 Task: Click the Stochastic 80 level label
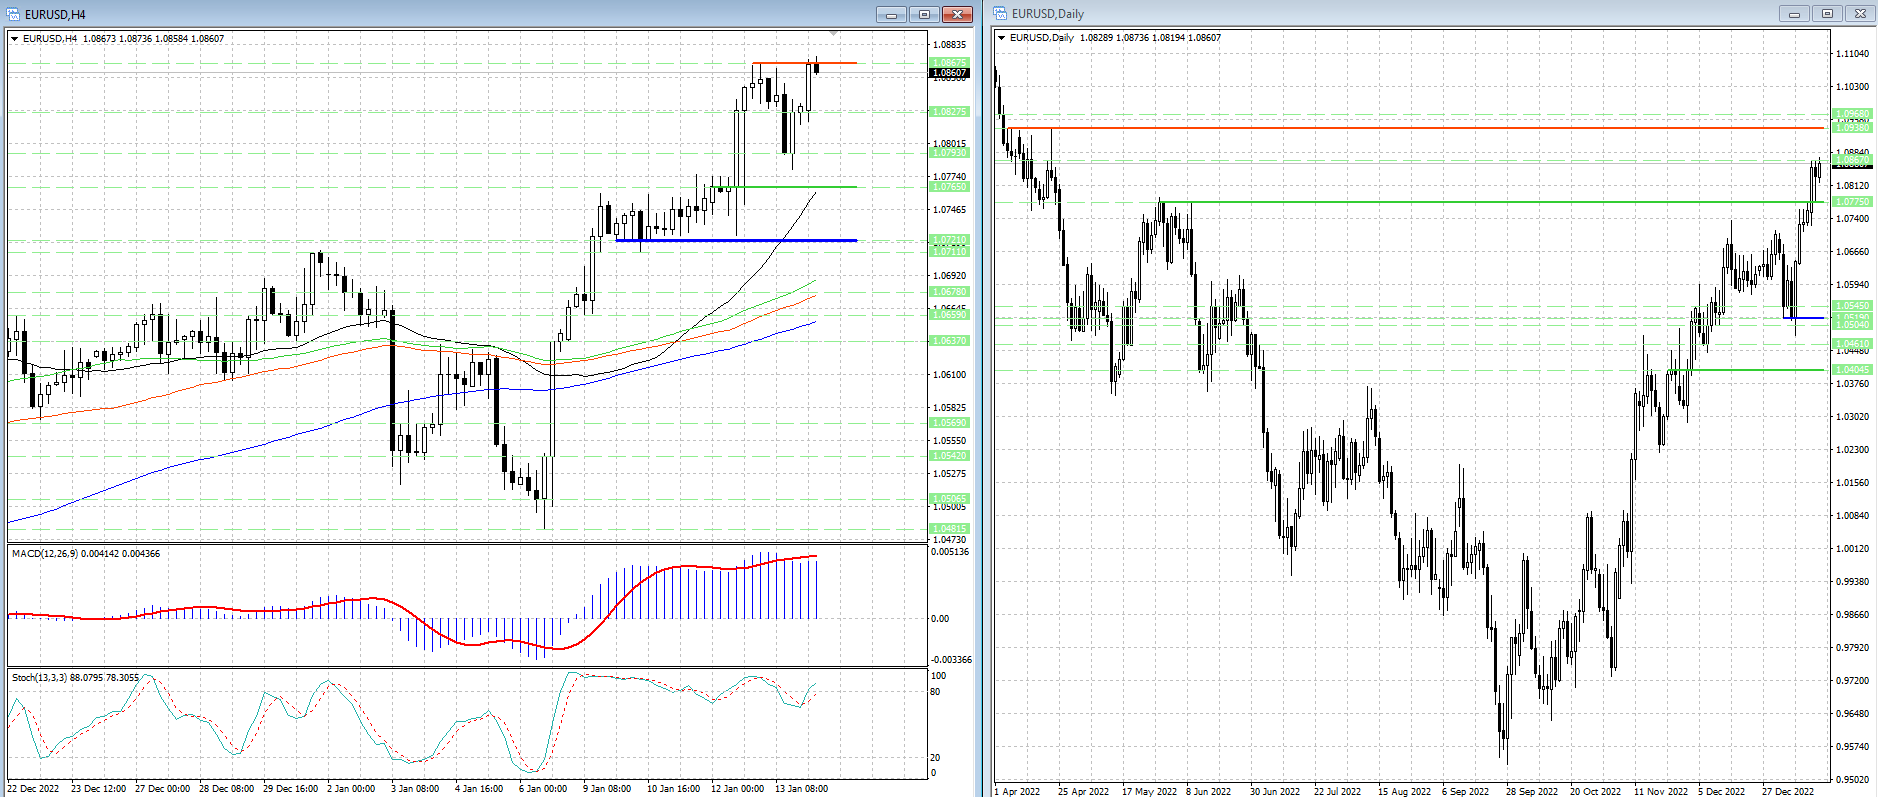pos(936,692)
